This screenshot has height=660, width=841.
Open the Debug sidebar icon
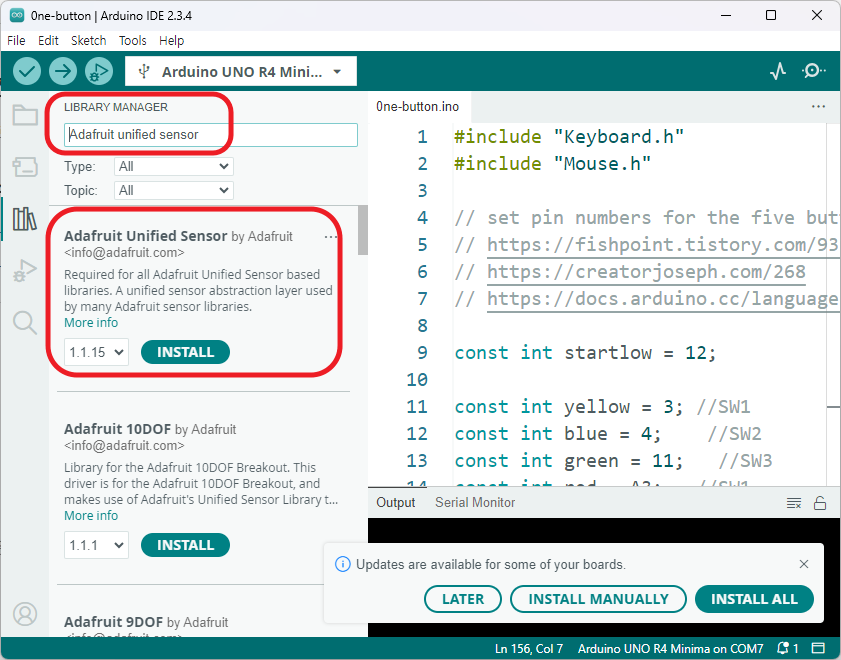(25, 270)
